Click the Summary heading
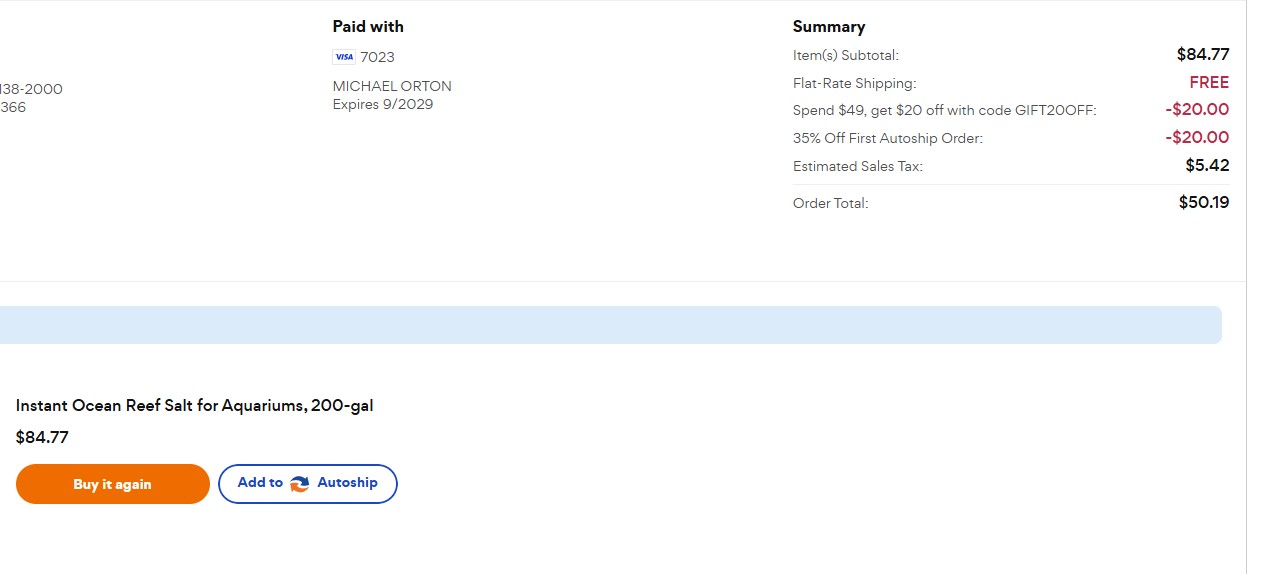The image size is (1272, 574). coord(829,27)
